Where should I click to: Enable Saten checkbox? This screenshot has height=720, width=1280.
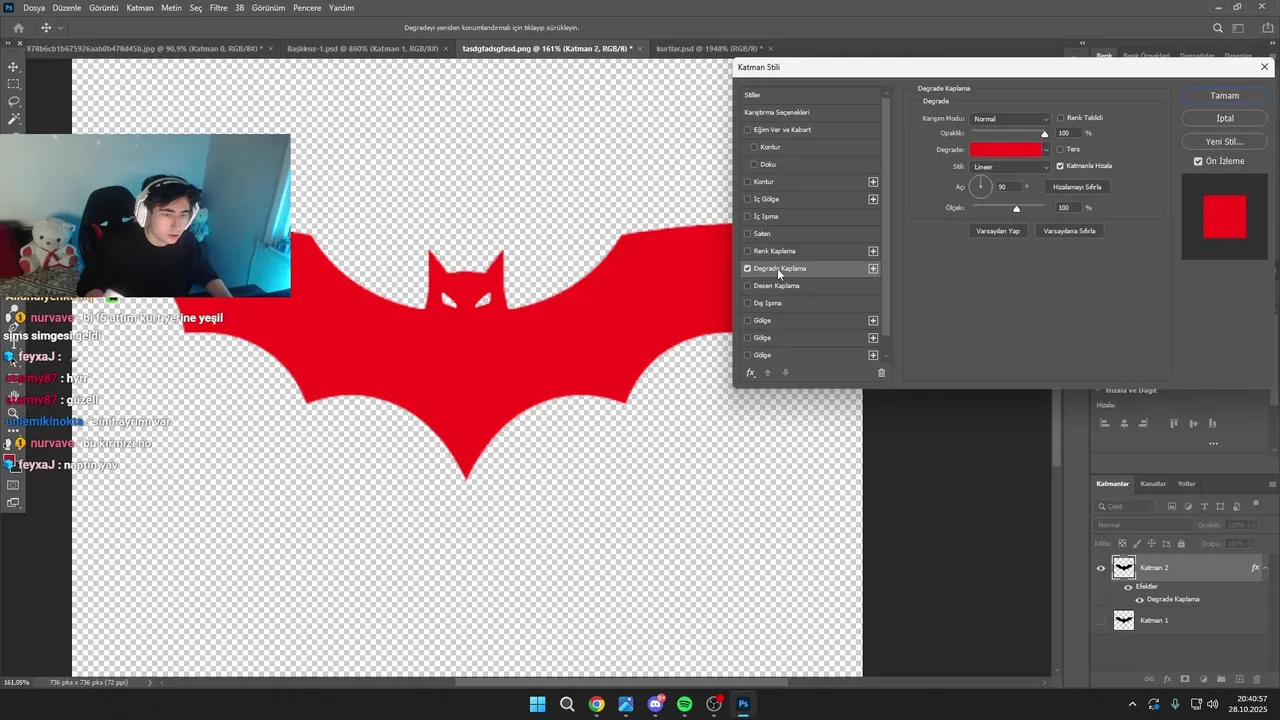pos(747,234)
